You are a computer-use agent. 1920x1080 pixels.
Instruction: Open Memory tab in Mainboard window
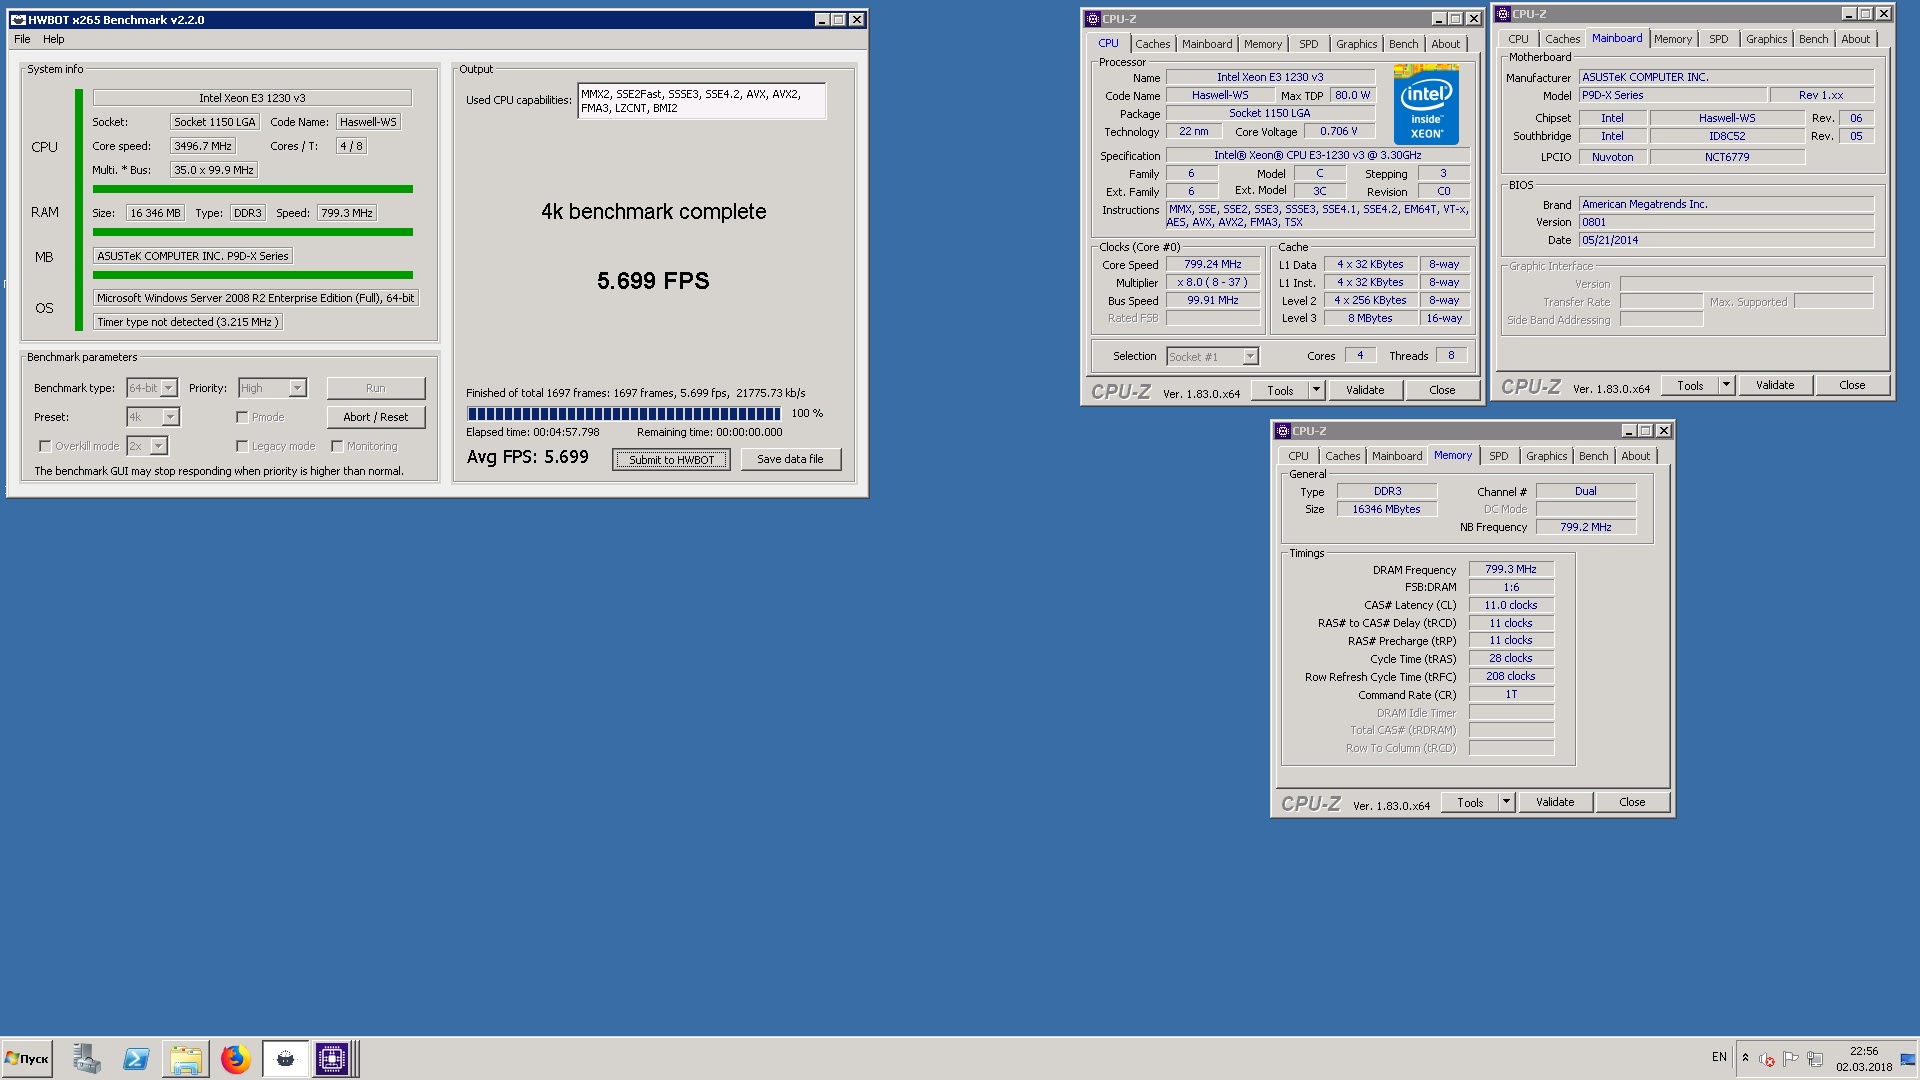point(1672,39)
